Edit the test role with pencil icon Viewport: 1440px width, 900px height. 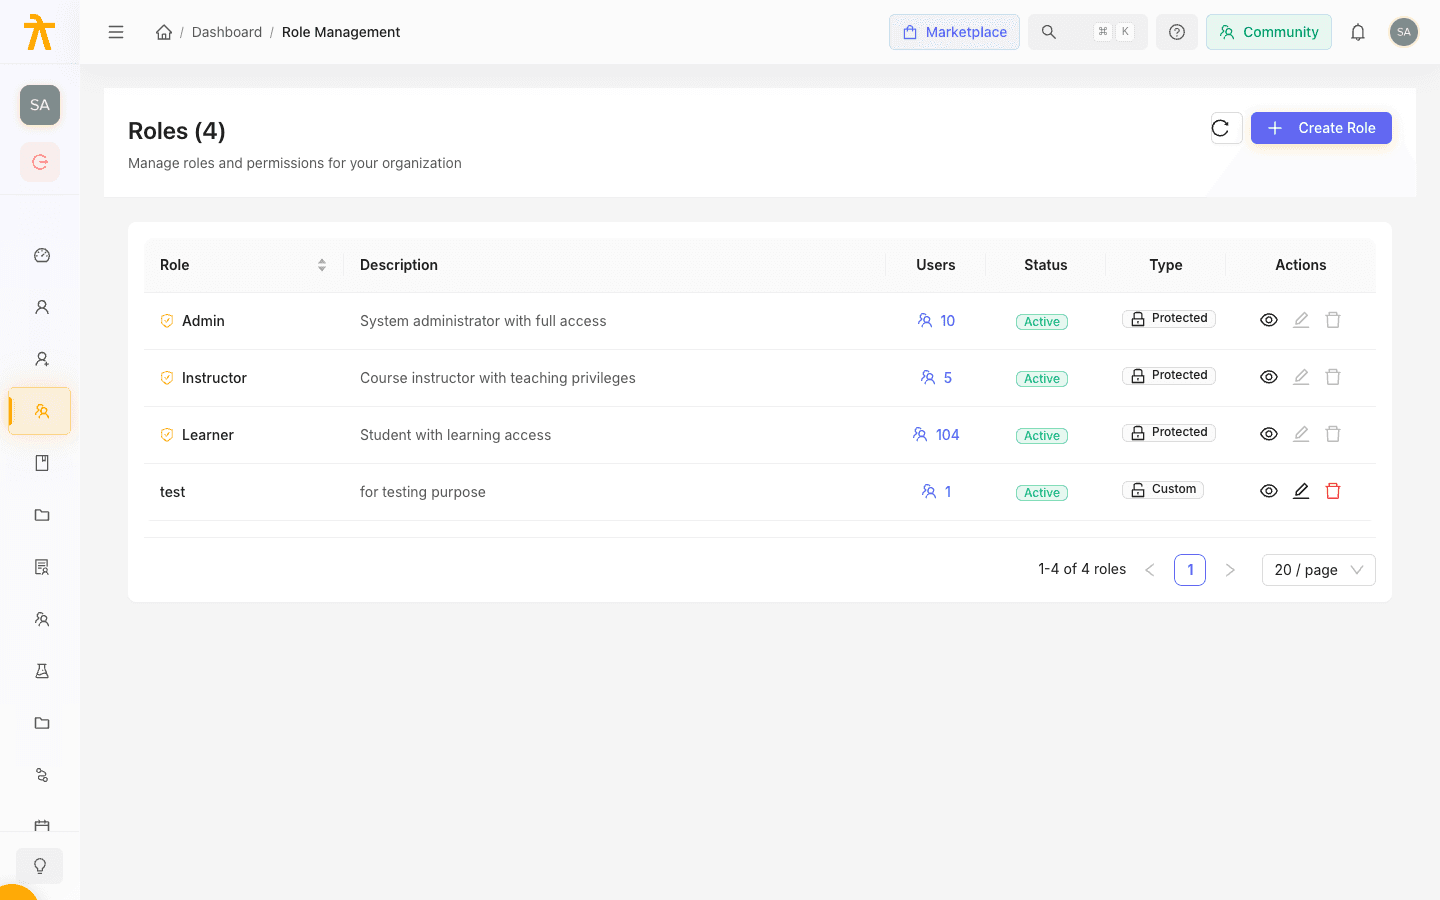1301,491
